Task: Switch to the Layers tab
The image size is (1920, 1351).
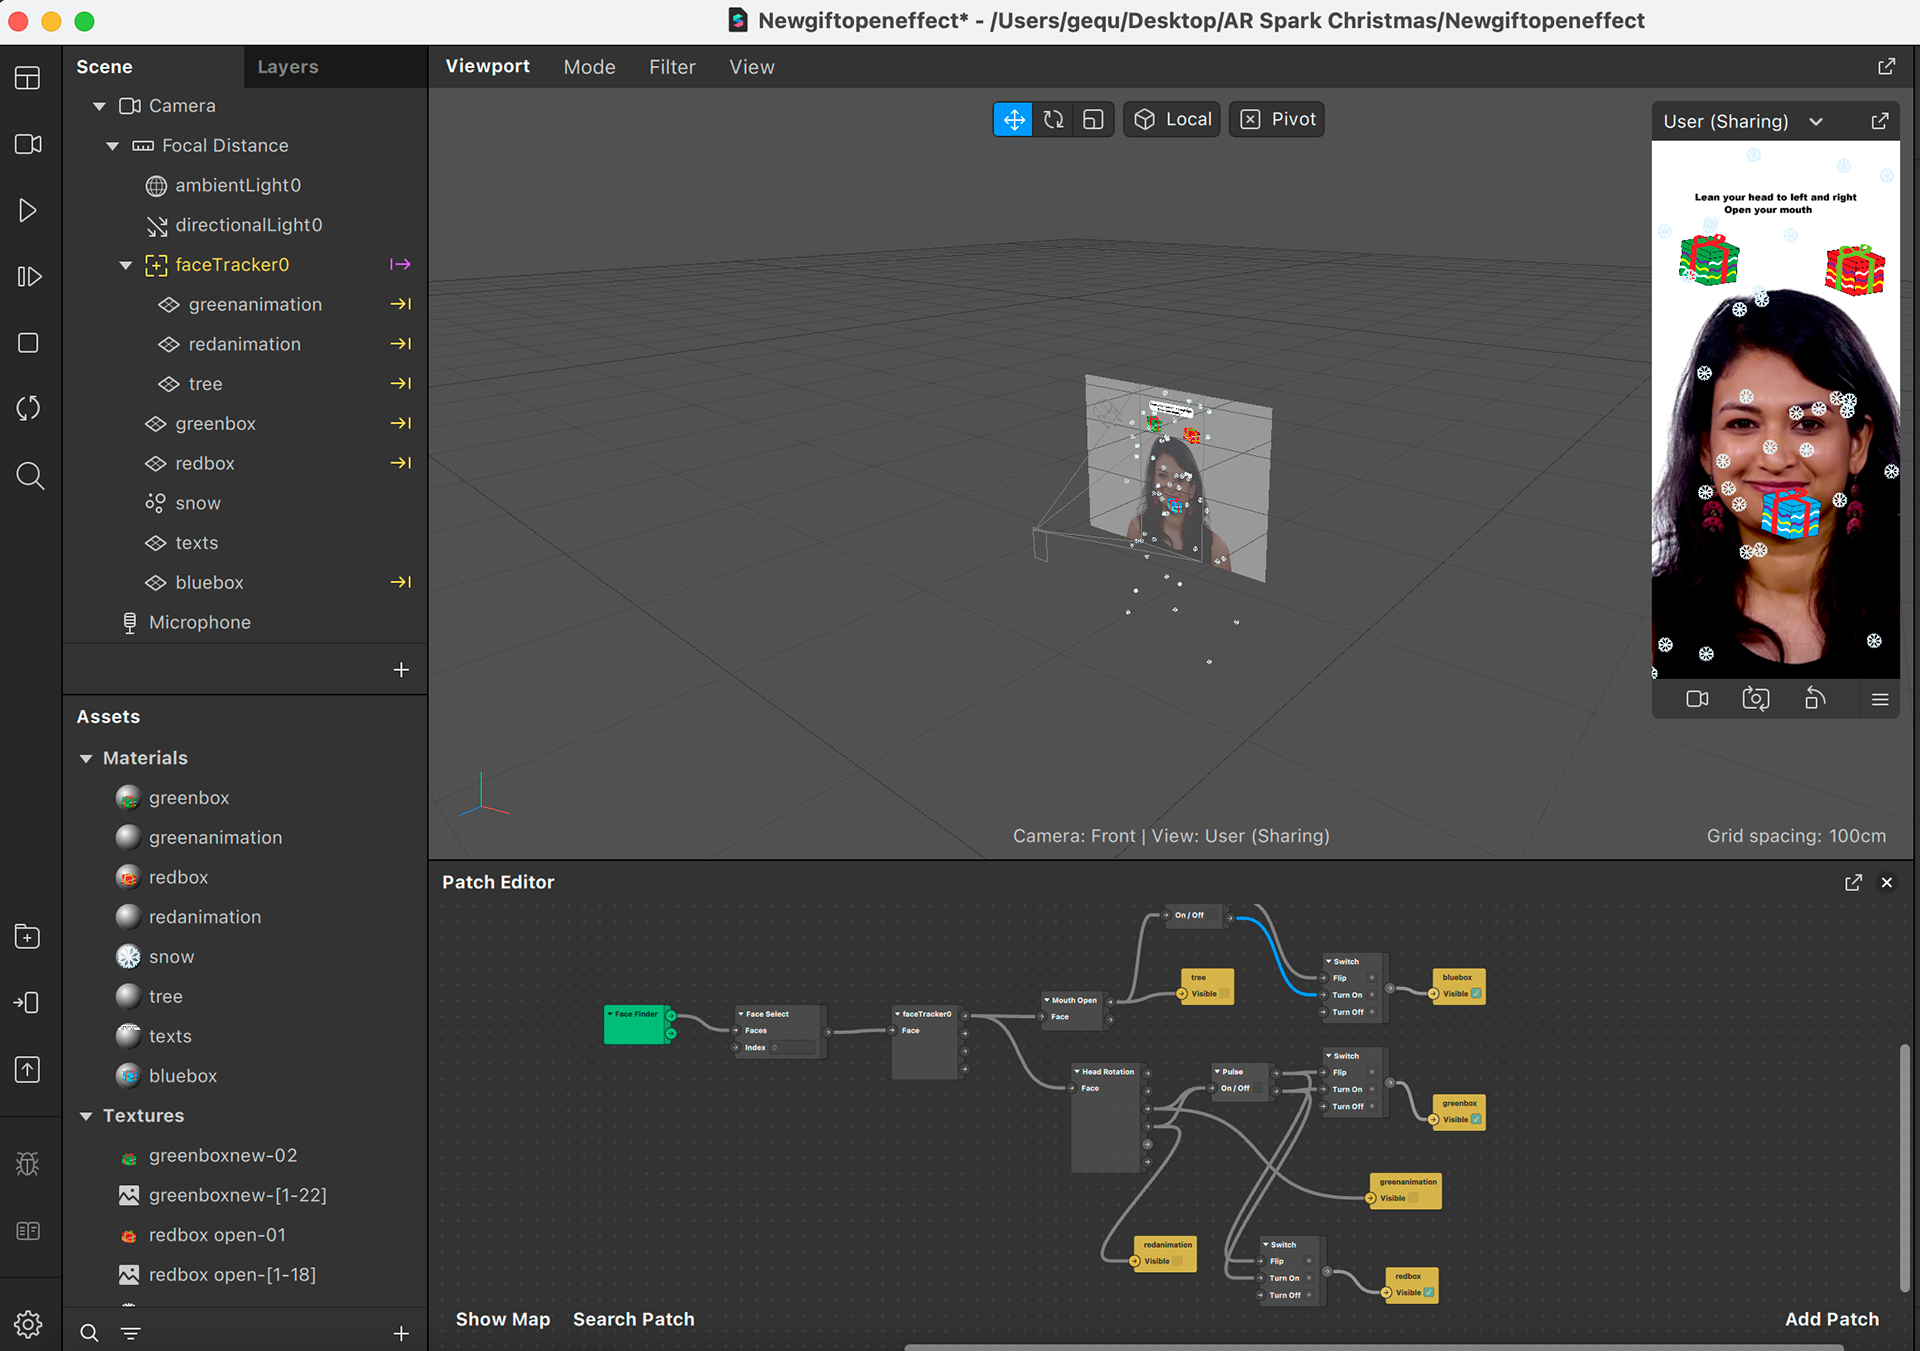Action: (288, 67)
